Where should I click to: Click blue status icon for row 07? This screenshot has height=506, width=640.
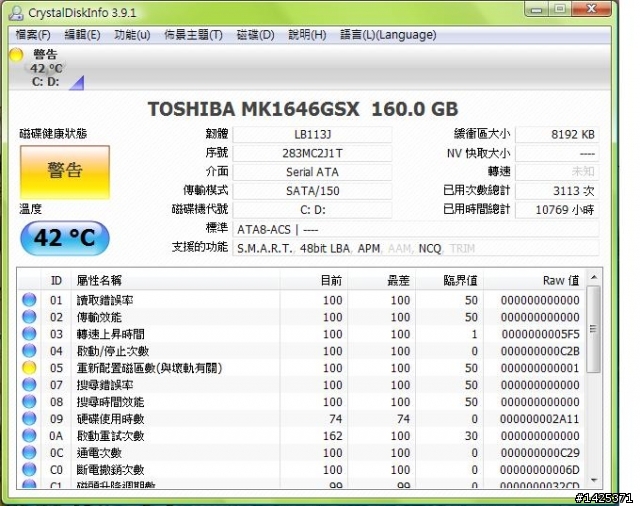pos(29,385)
